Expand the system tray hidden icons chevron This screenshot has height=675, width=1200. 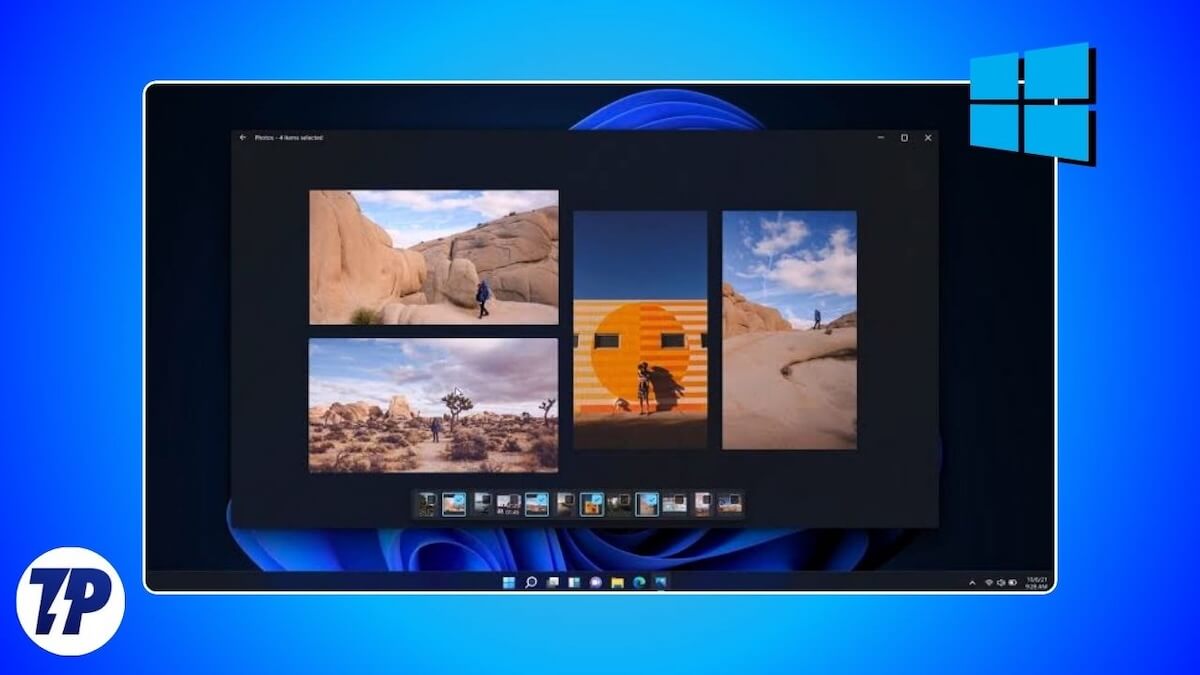972,582
